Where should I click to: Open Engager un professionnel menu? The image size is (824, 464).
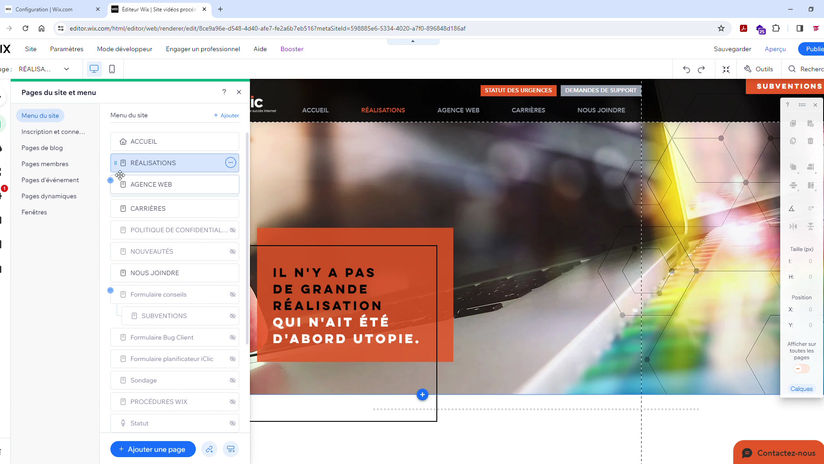[x=203, y=49]
